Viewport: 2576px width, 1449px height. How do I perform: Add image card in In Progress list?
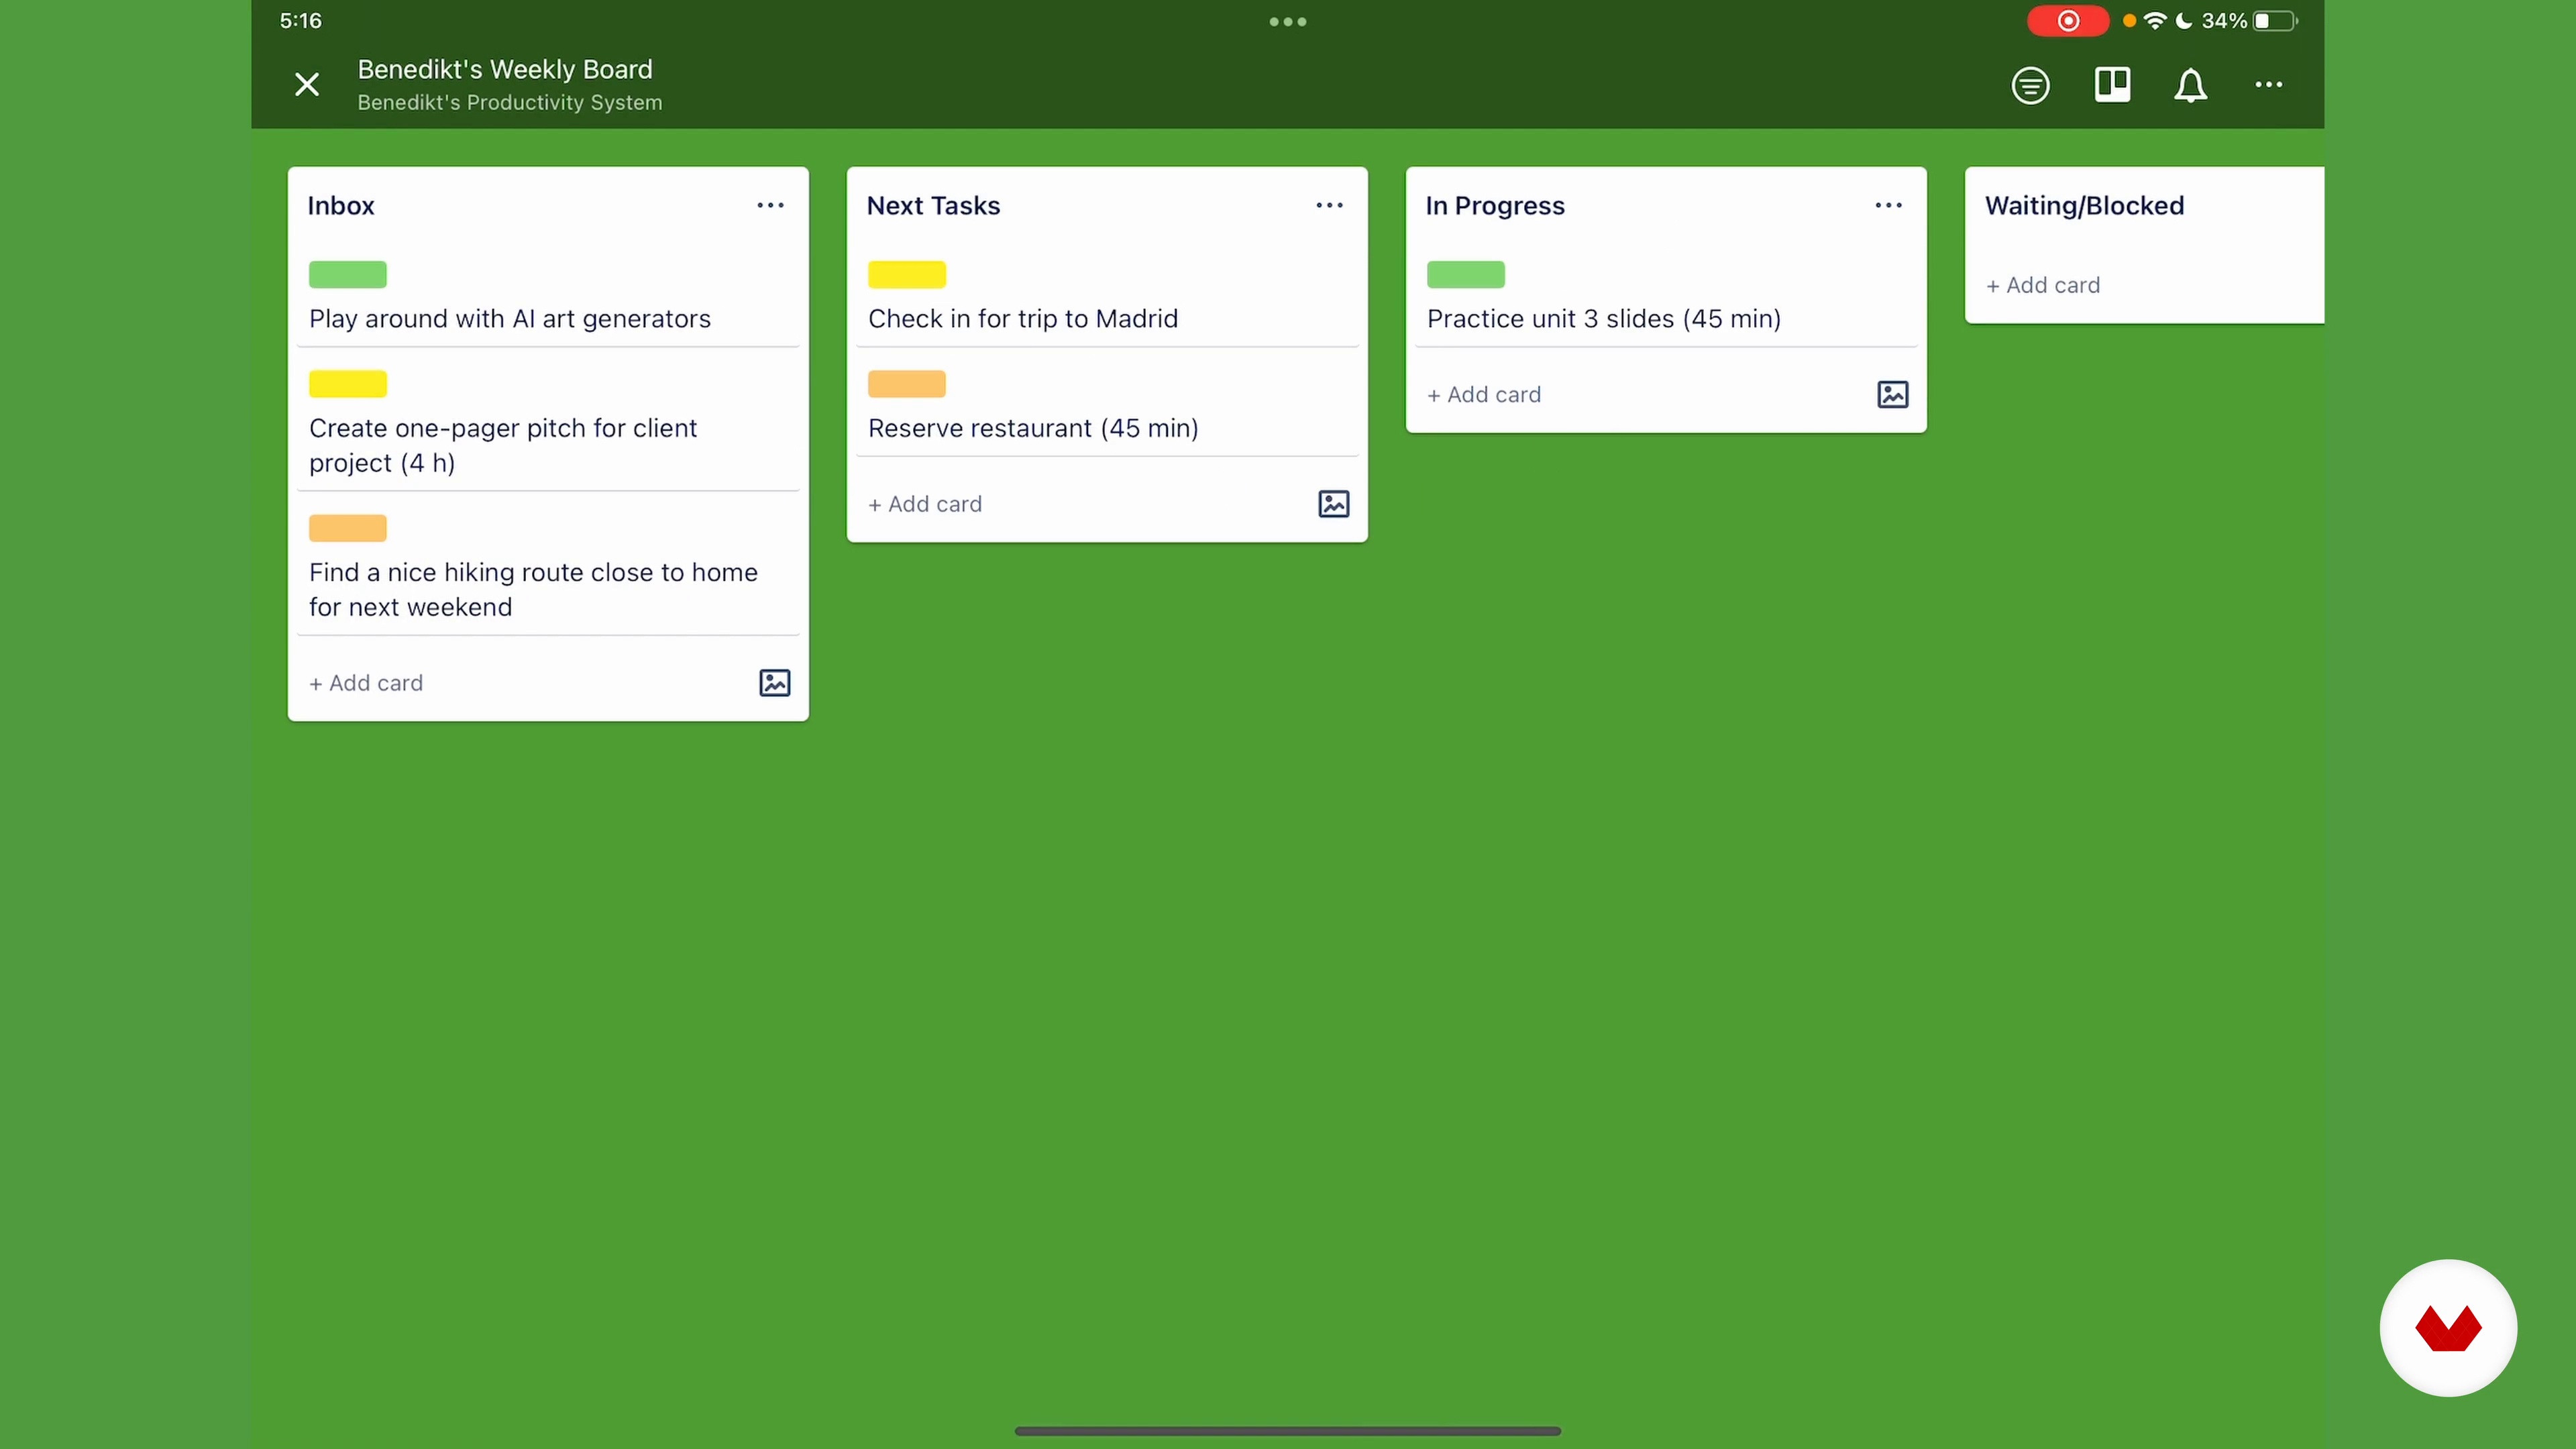click(x=1893, y=394)
